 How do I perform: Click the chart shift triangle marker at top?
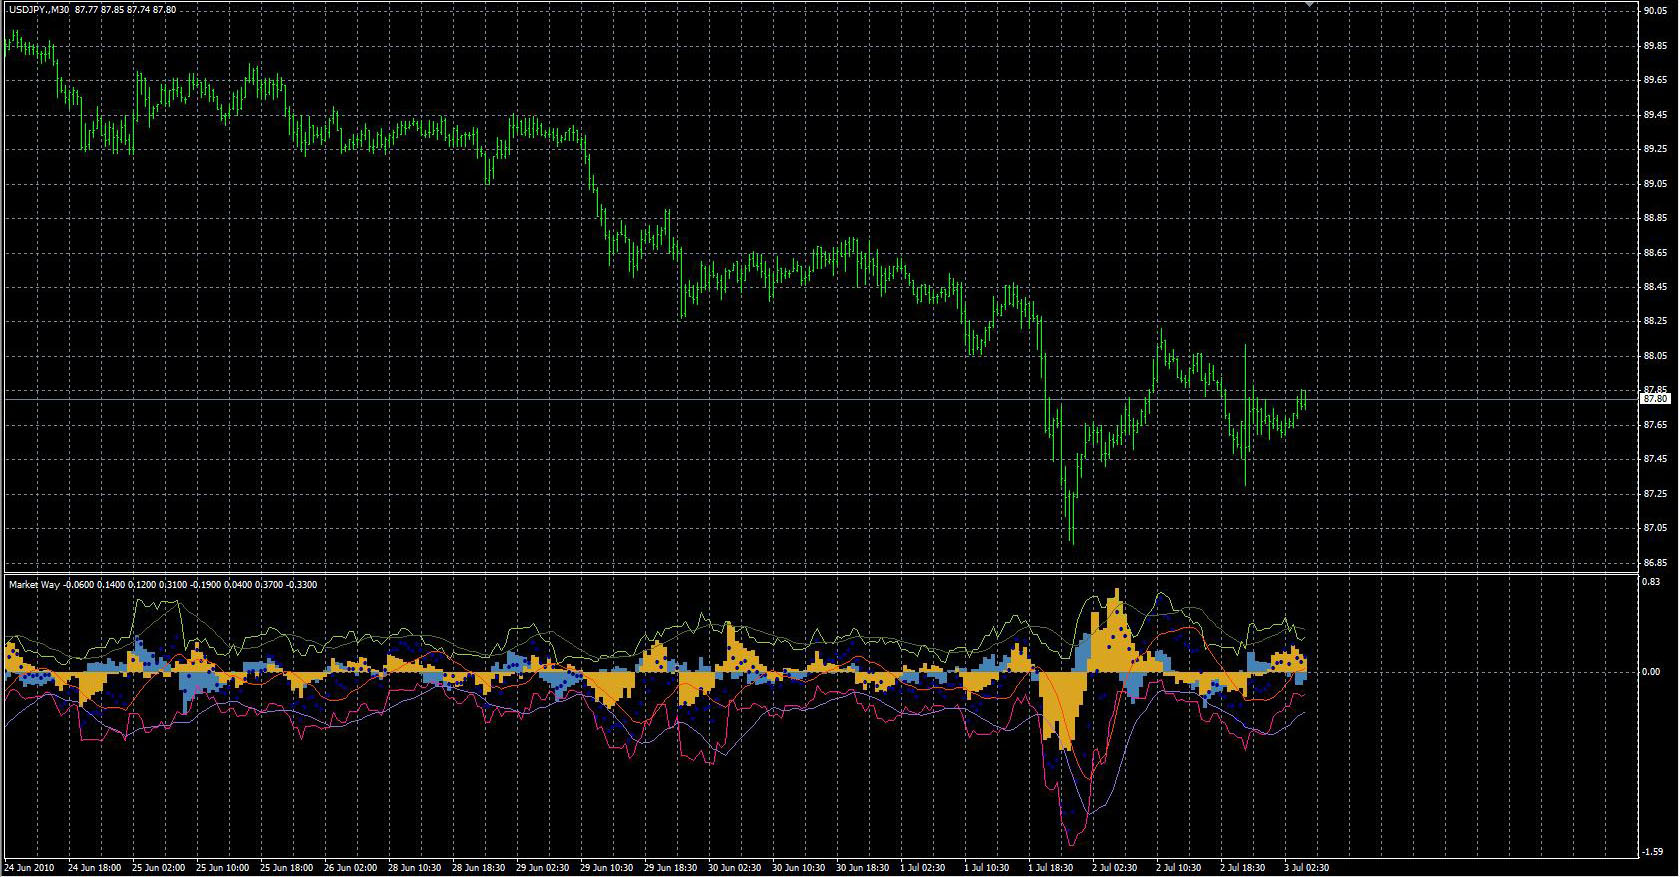[1309, 5]
